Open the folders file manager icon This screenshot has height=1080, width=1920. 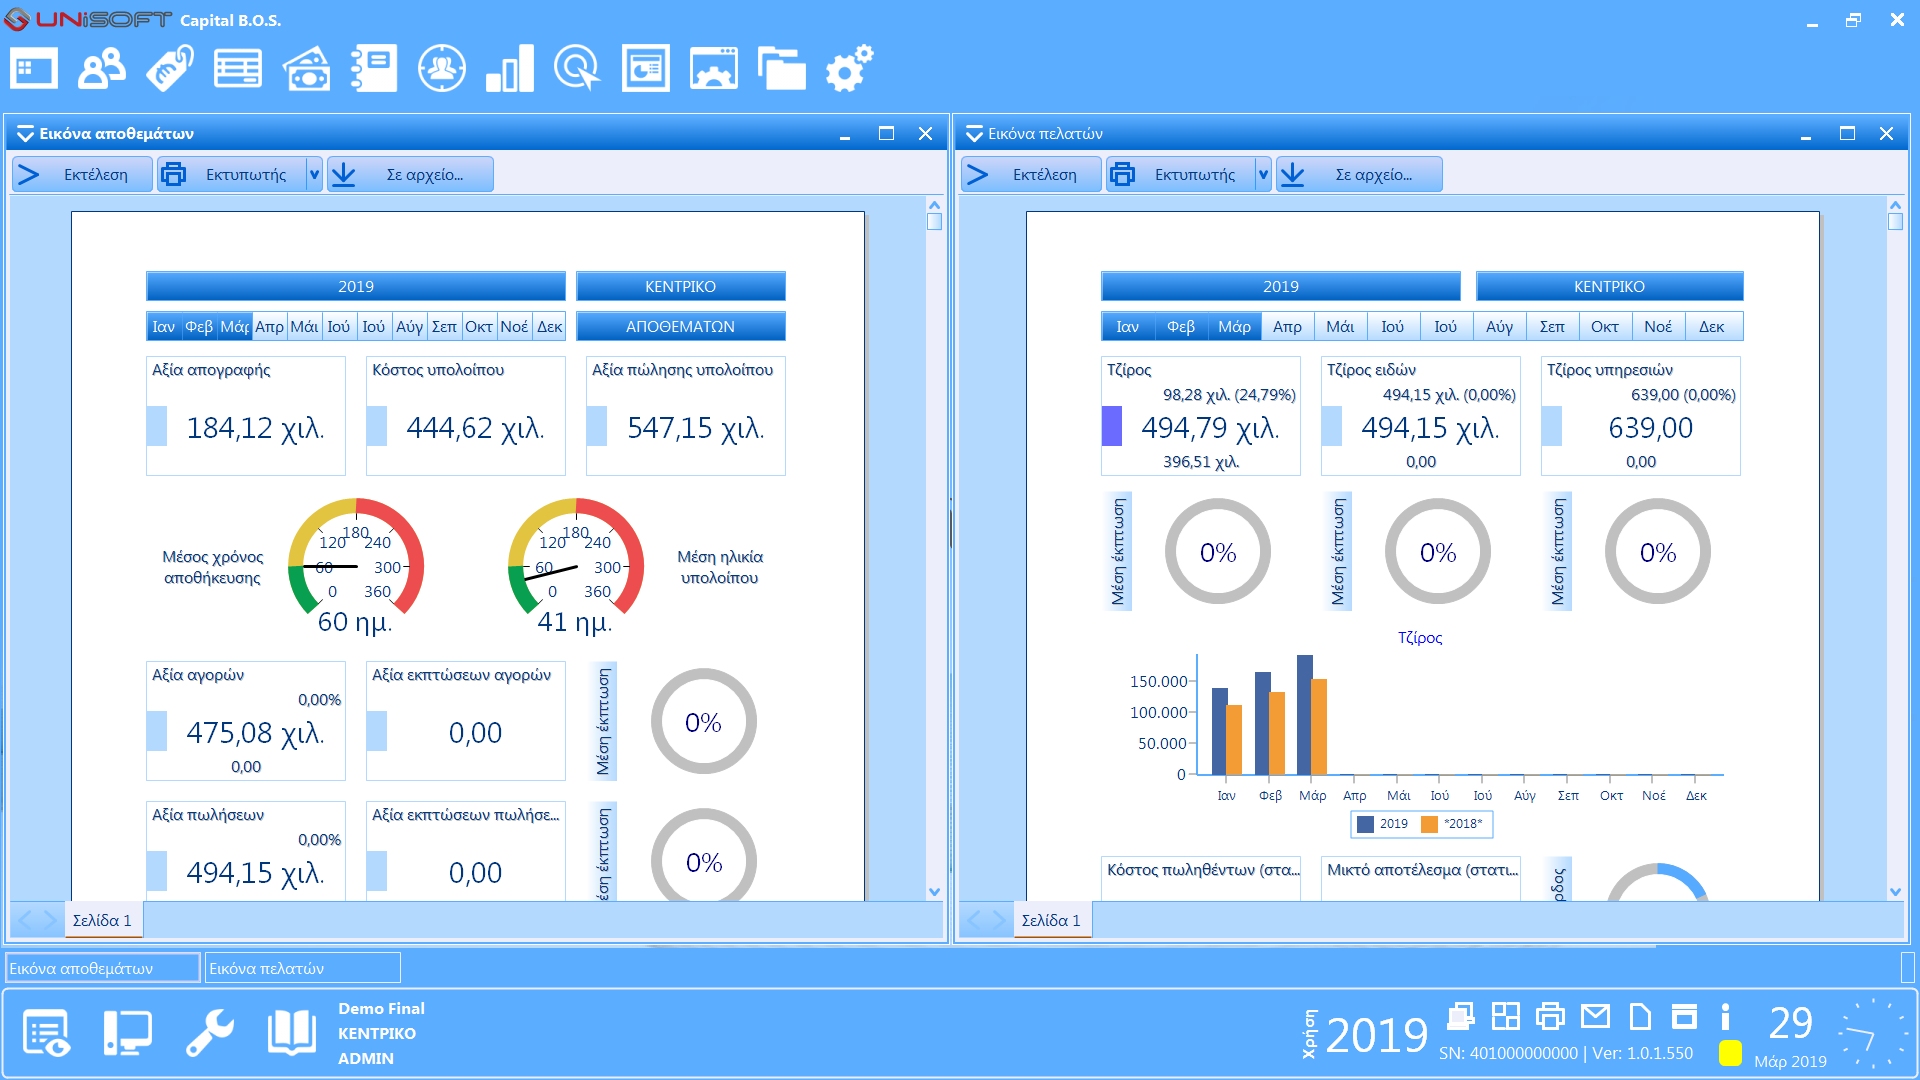coord(782,70)
